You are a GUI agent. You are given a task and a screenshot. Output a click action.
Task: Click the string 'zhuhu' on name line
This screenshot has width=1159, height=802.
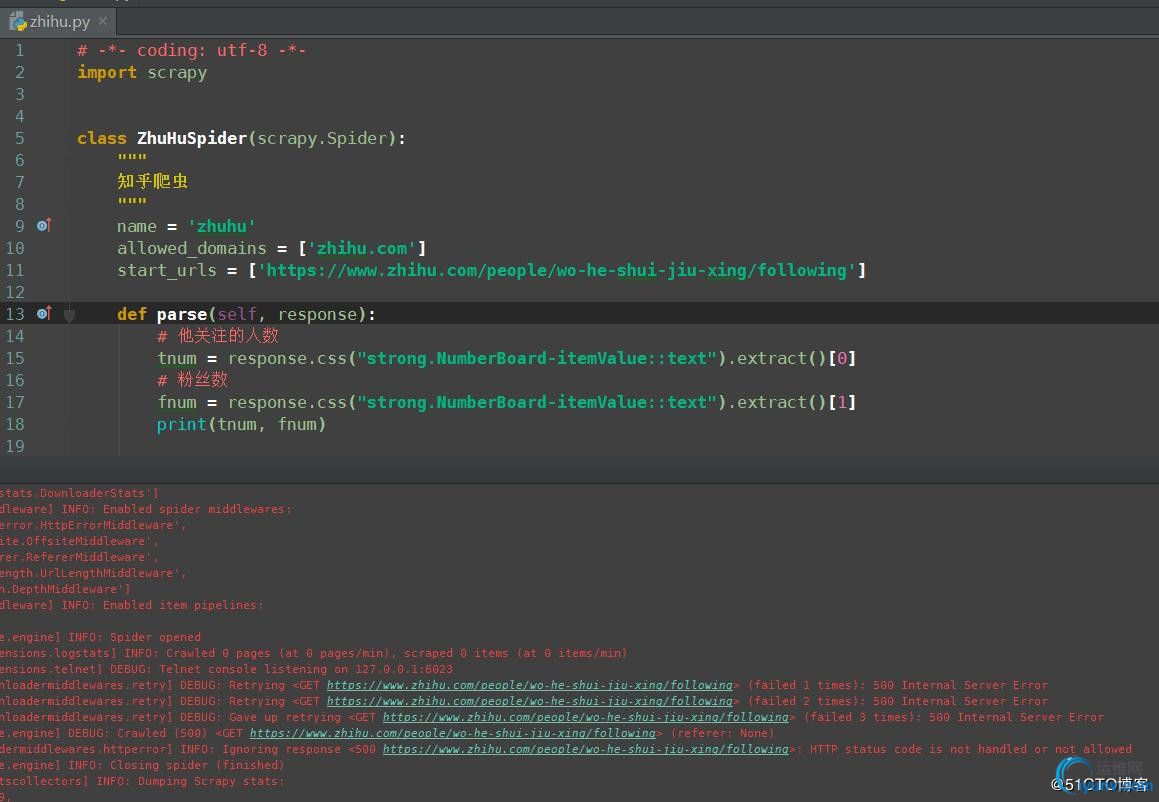coord(222,226)
